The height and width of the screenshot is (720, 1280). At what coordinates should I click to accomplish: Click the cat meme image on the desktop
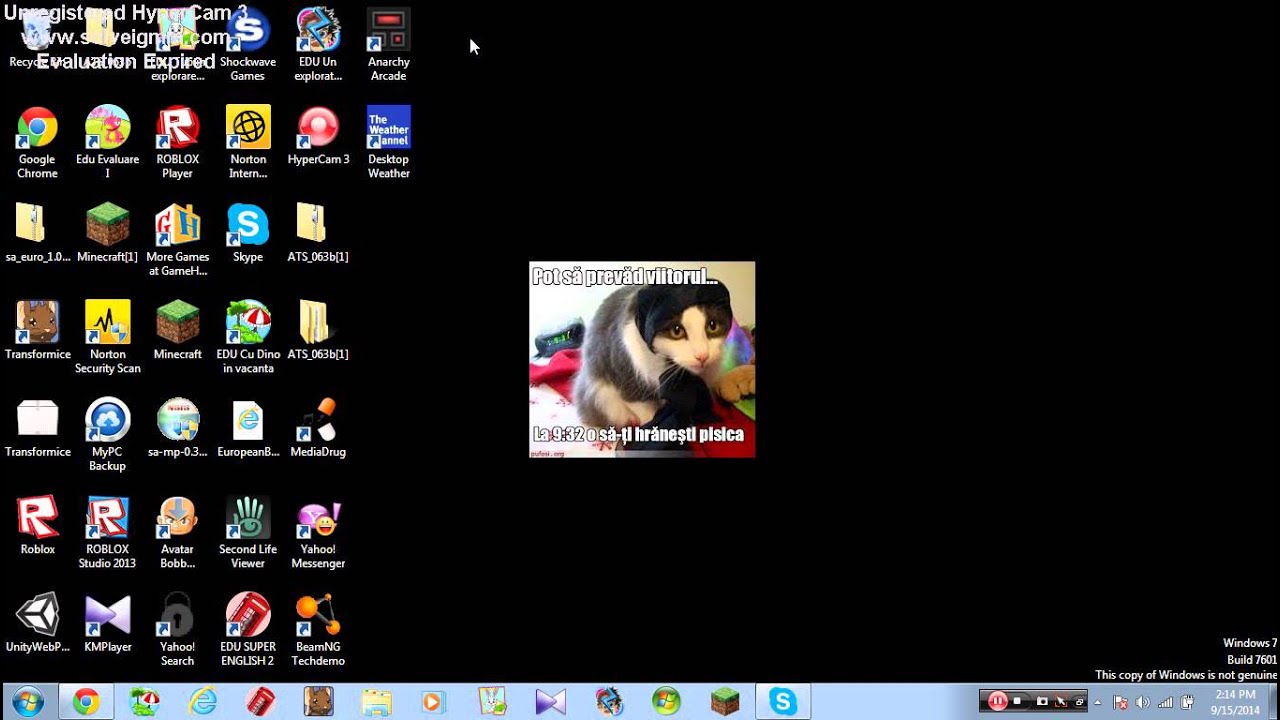pos(642,360)
